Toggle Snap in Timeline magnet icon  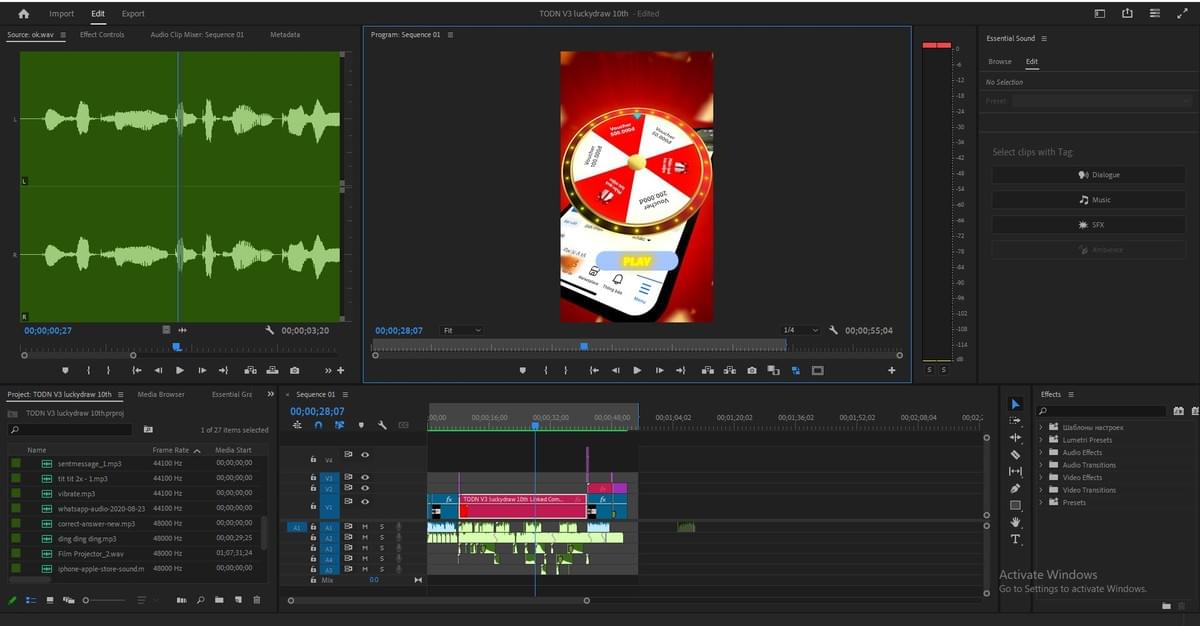(x=318, y=425)
